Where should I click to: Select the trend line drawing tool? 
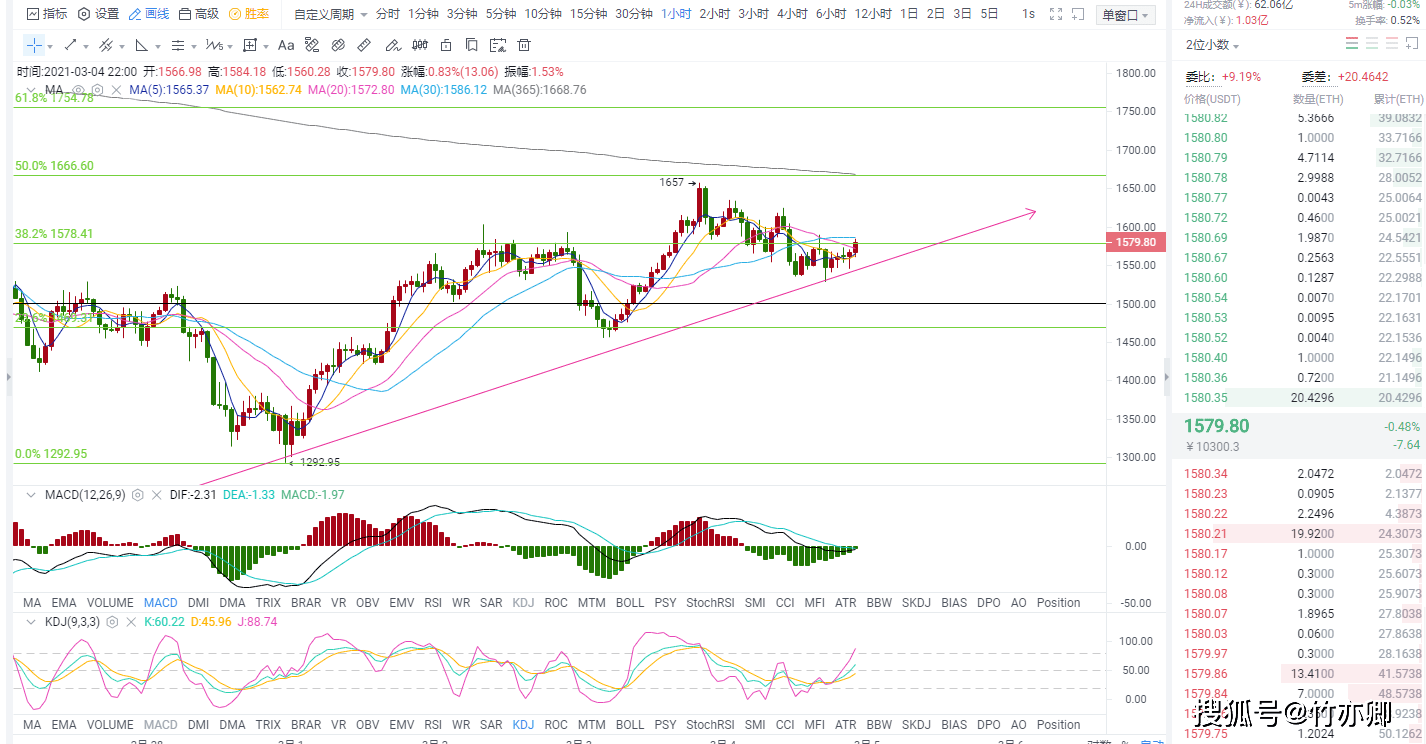point(70,45)
